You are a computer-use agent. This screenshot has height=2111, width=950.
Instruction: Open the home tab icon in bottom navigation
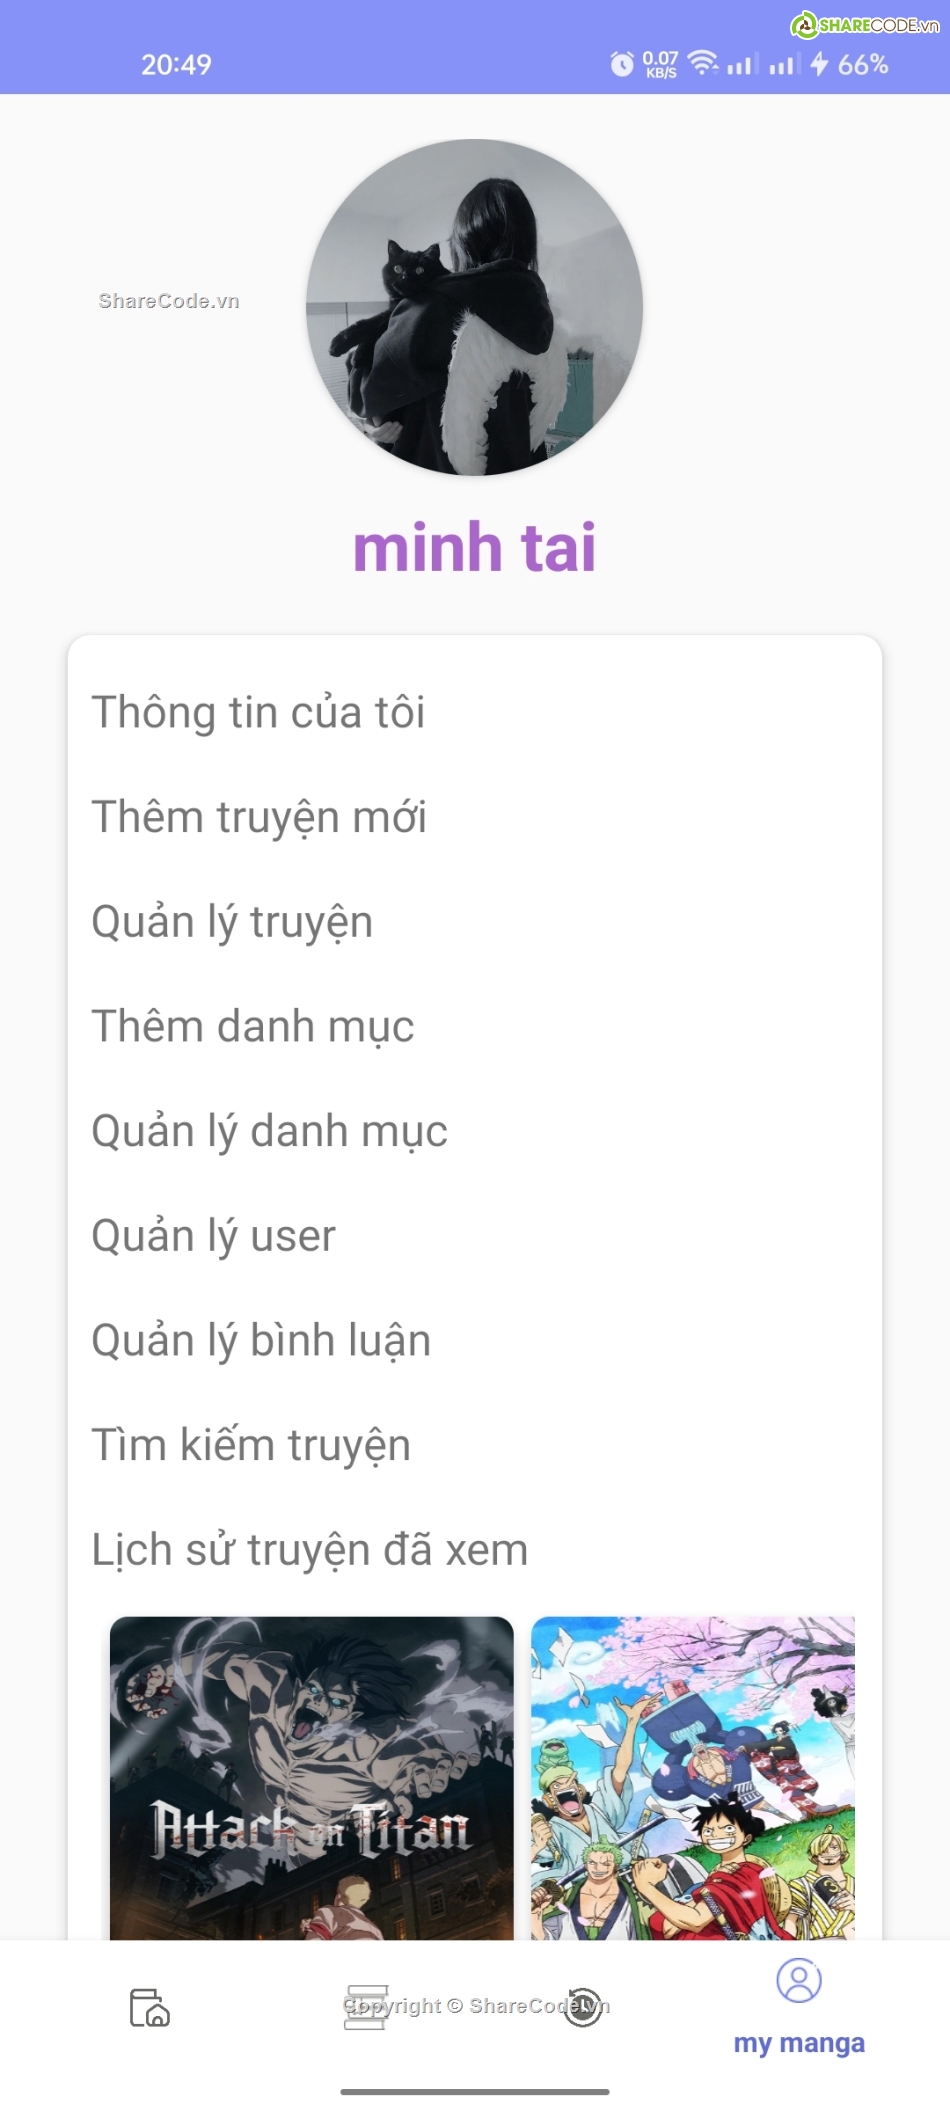tap(150, 2007)
